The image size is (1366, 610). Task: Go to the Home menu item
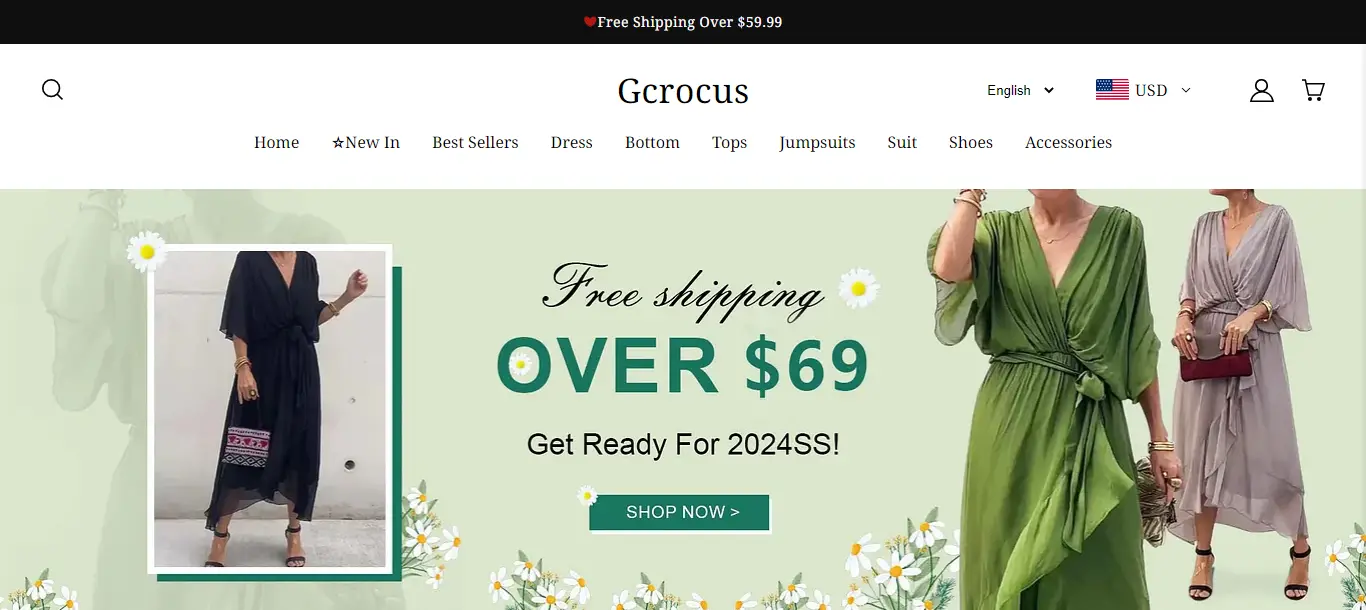coord(277,143)
